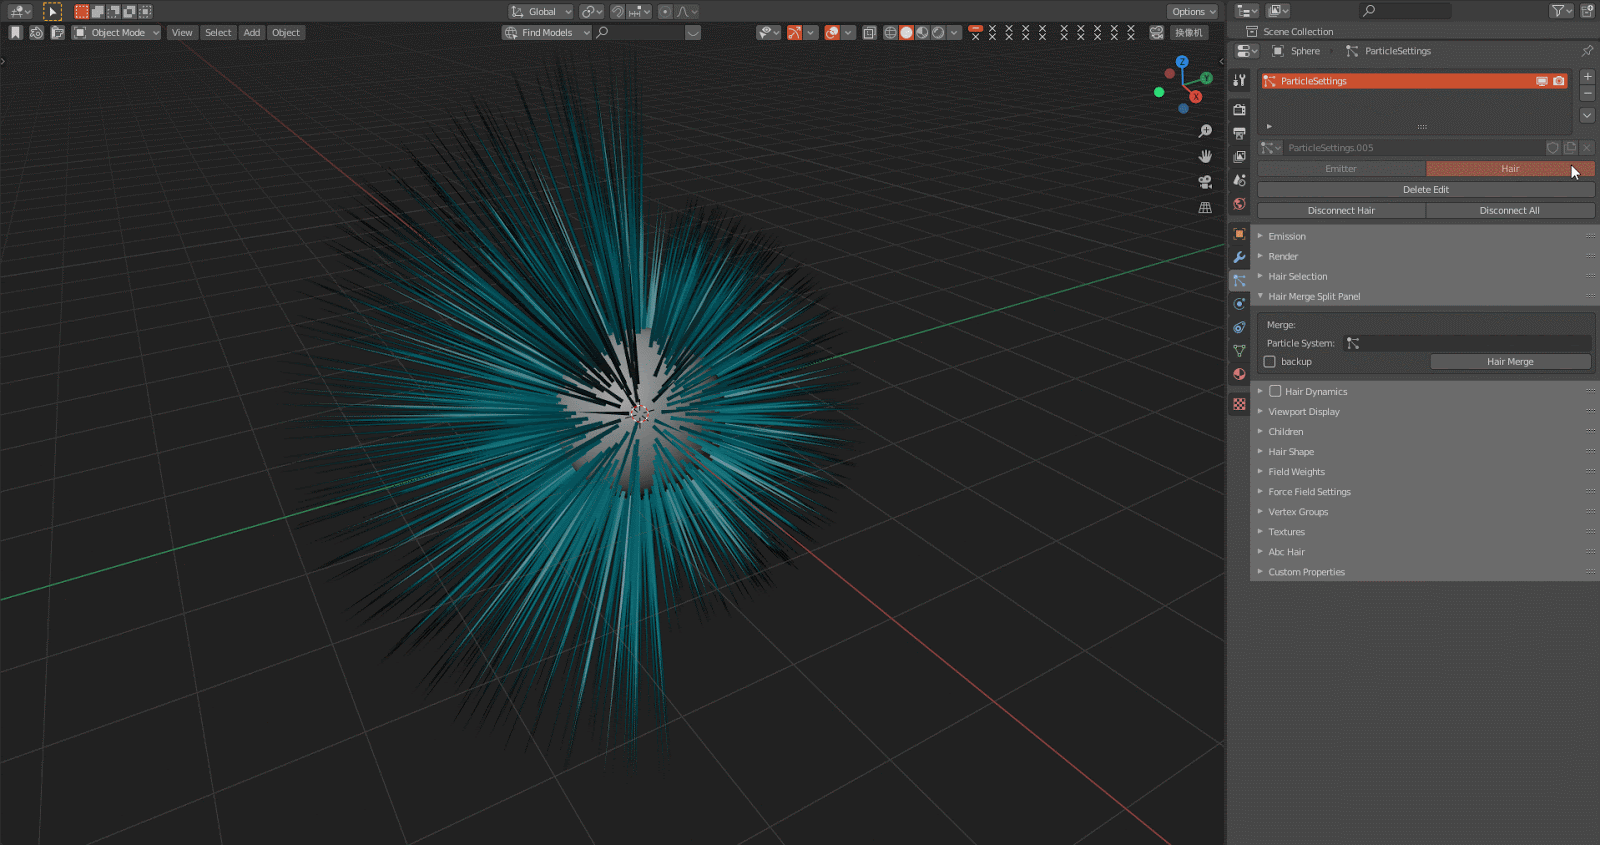Open the Select menu
This screenshot has width=1600, height=845.
tap(218, 33)
